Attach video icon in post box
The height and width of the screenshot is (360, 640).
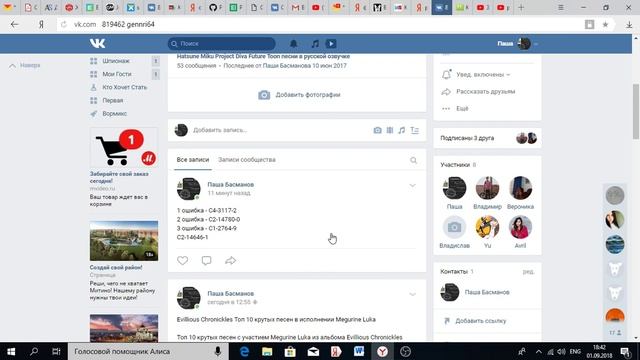(390, 130)
